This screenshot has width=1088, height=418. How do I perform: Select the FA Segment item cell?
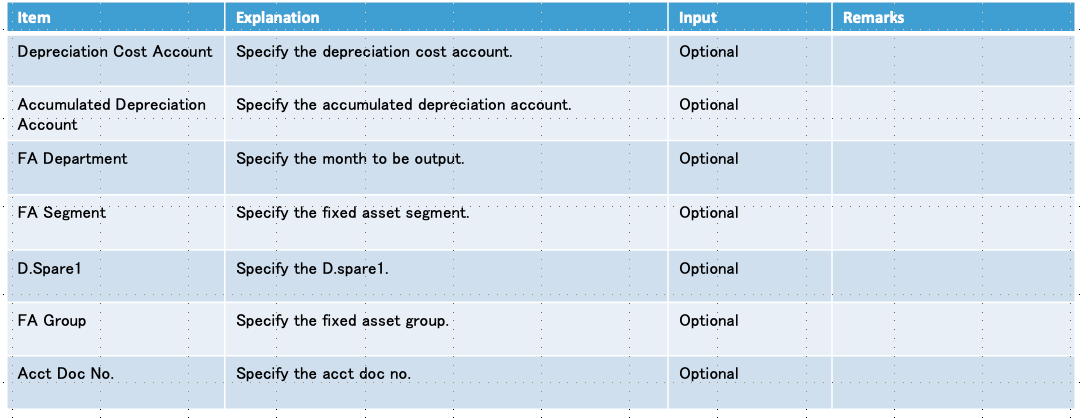coord(117,222)
